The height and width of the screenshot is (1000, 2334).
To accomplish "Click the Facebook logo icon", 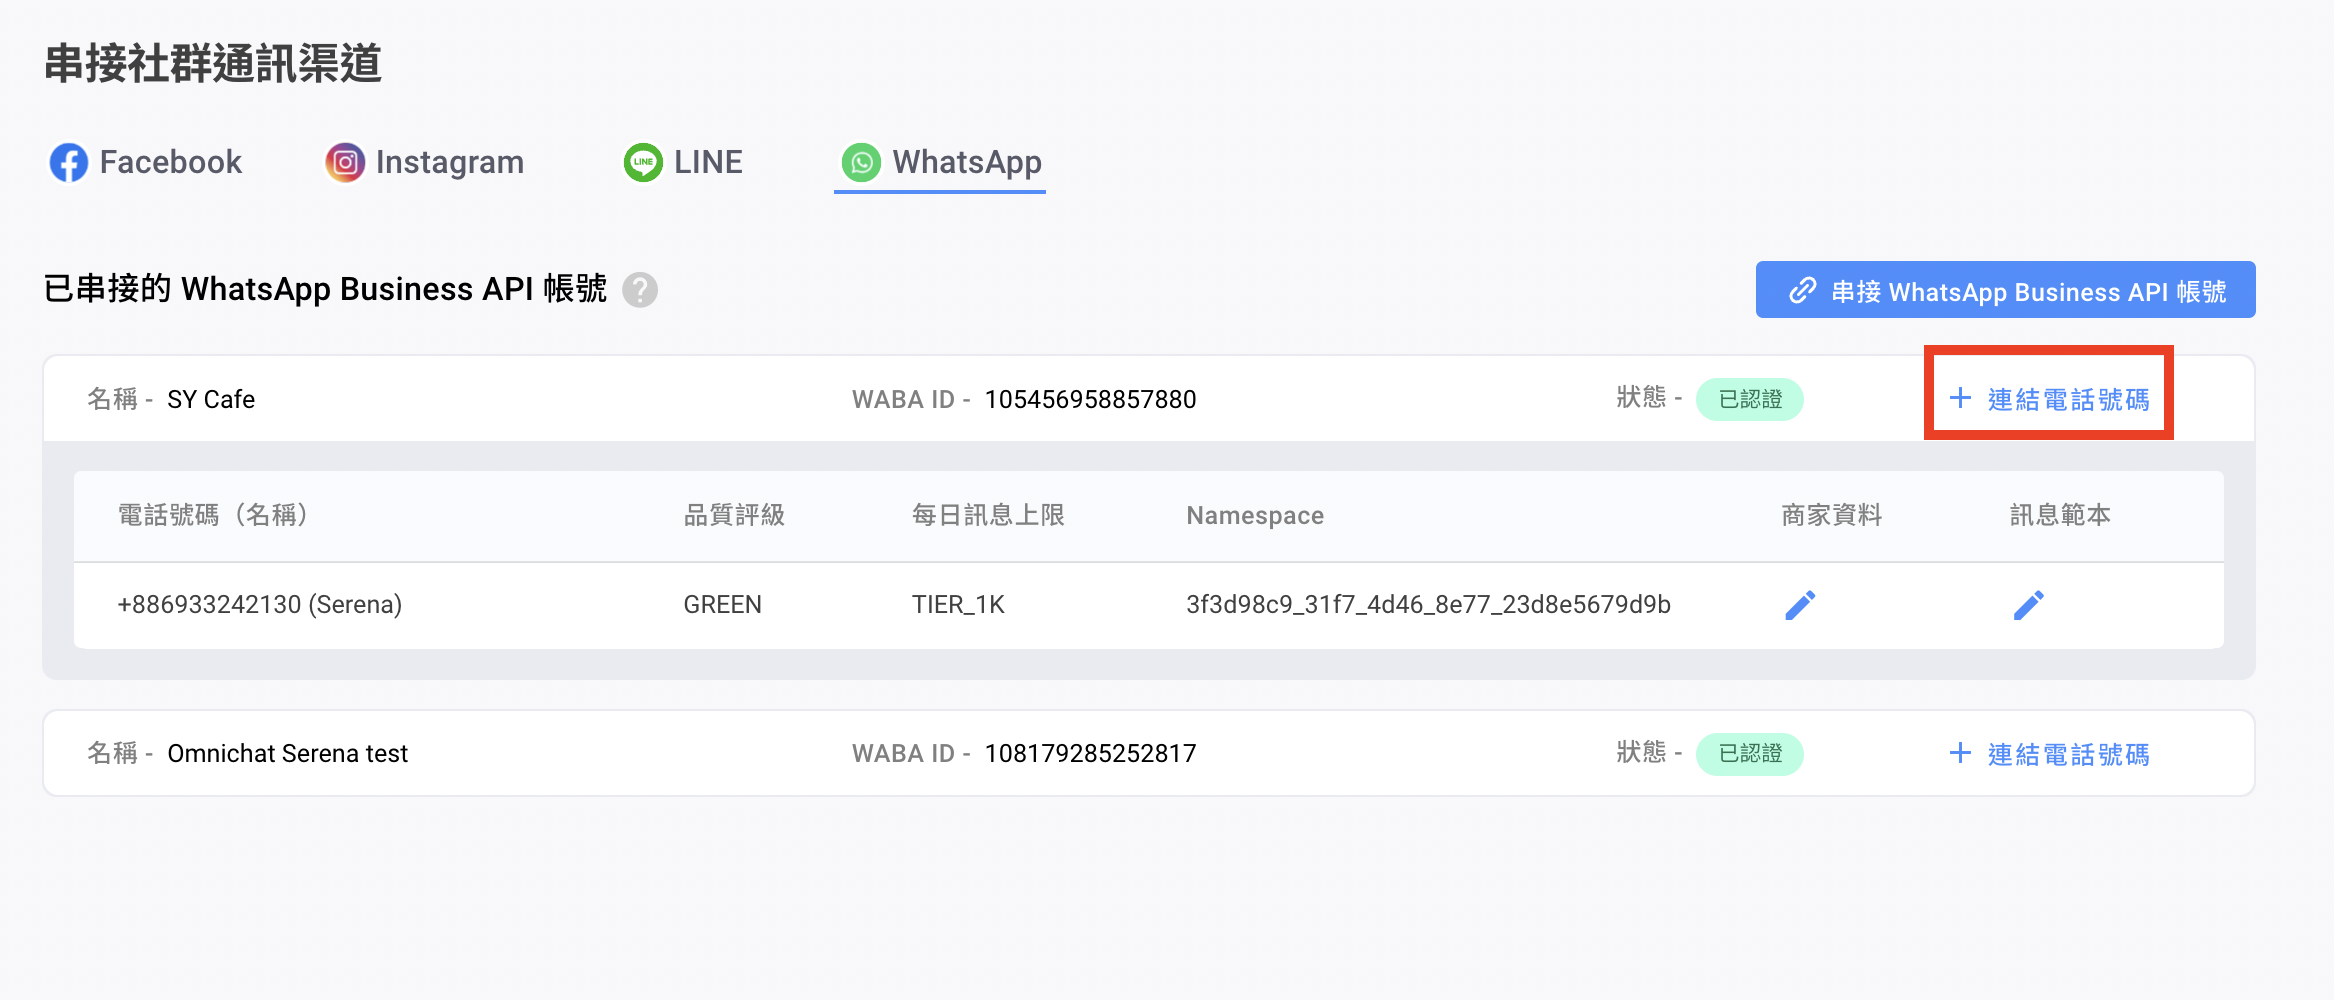I will (x=69, y=163).
